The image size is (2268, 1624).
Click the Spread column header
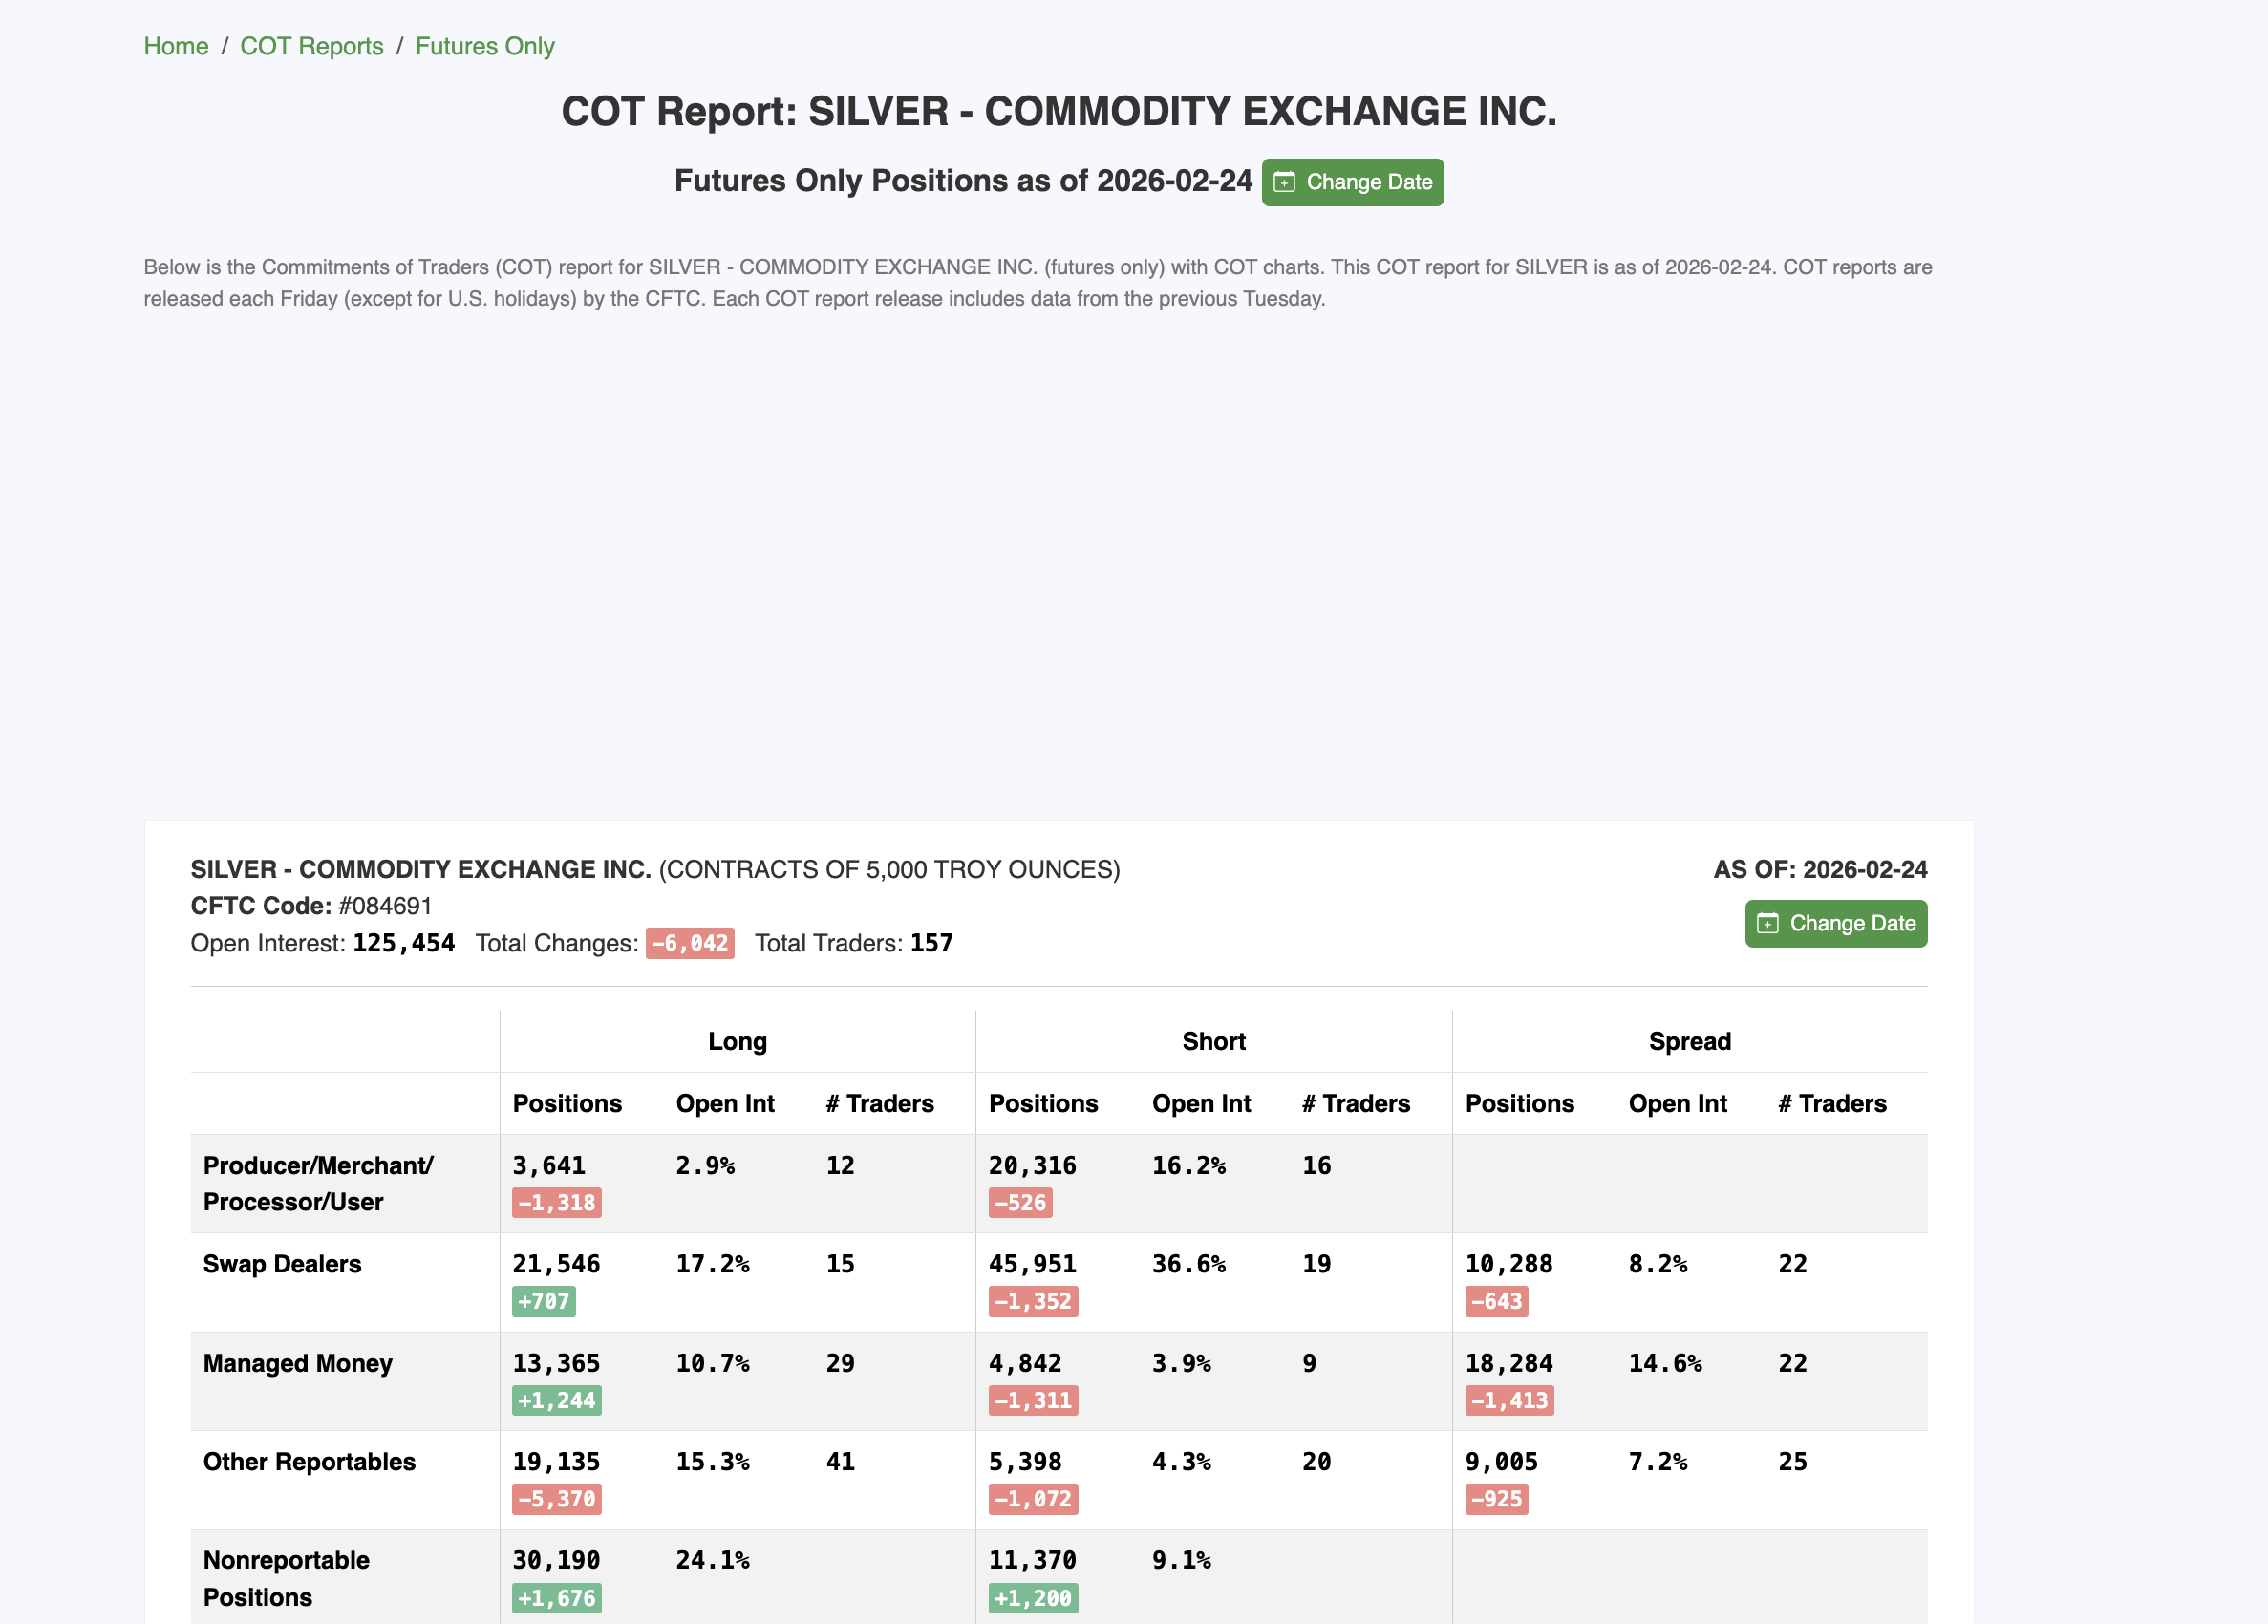coord(1690,1041)
